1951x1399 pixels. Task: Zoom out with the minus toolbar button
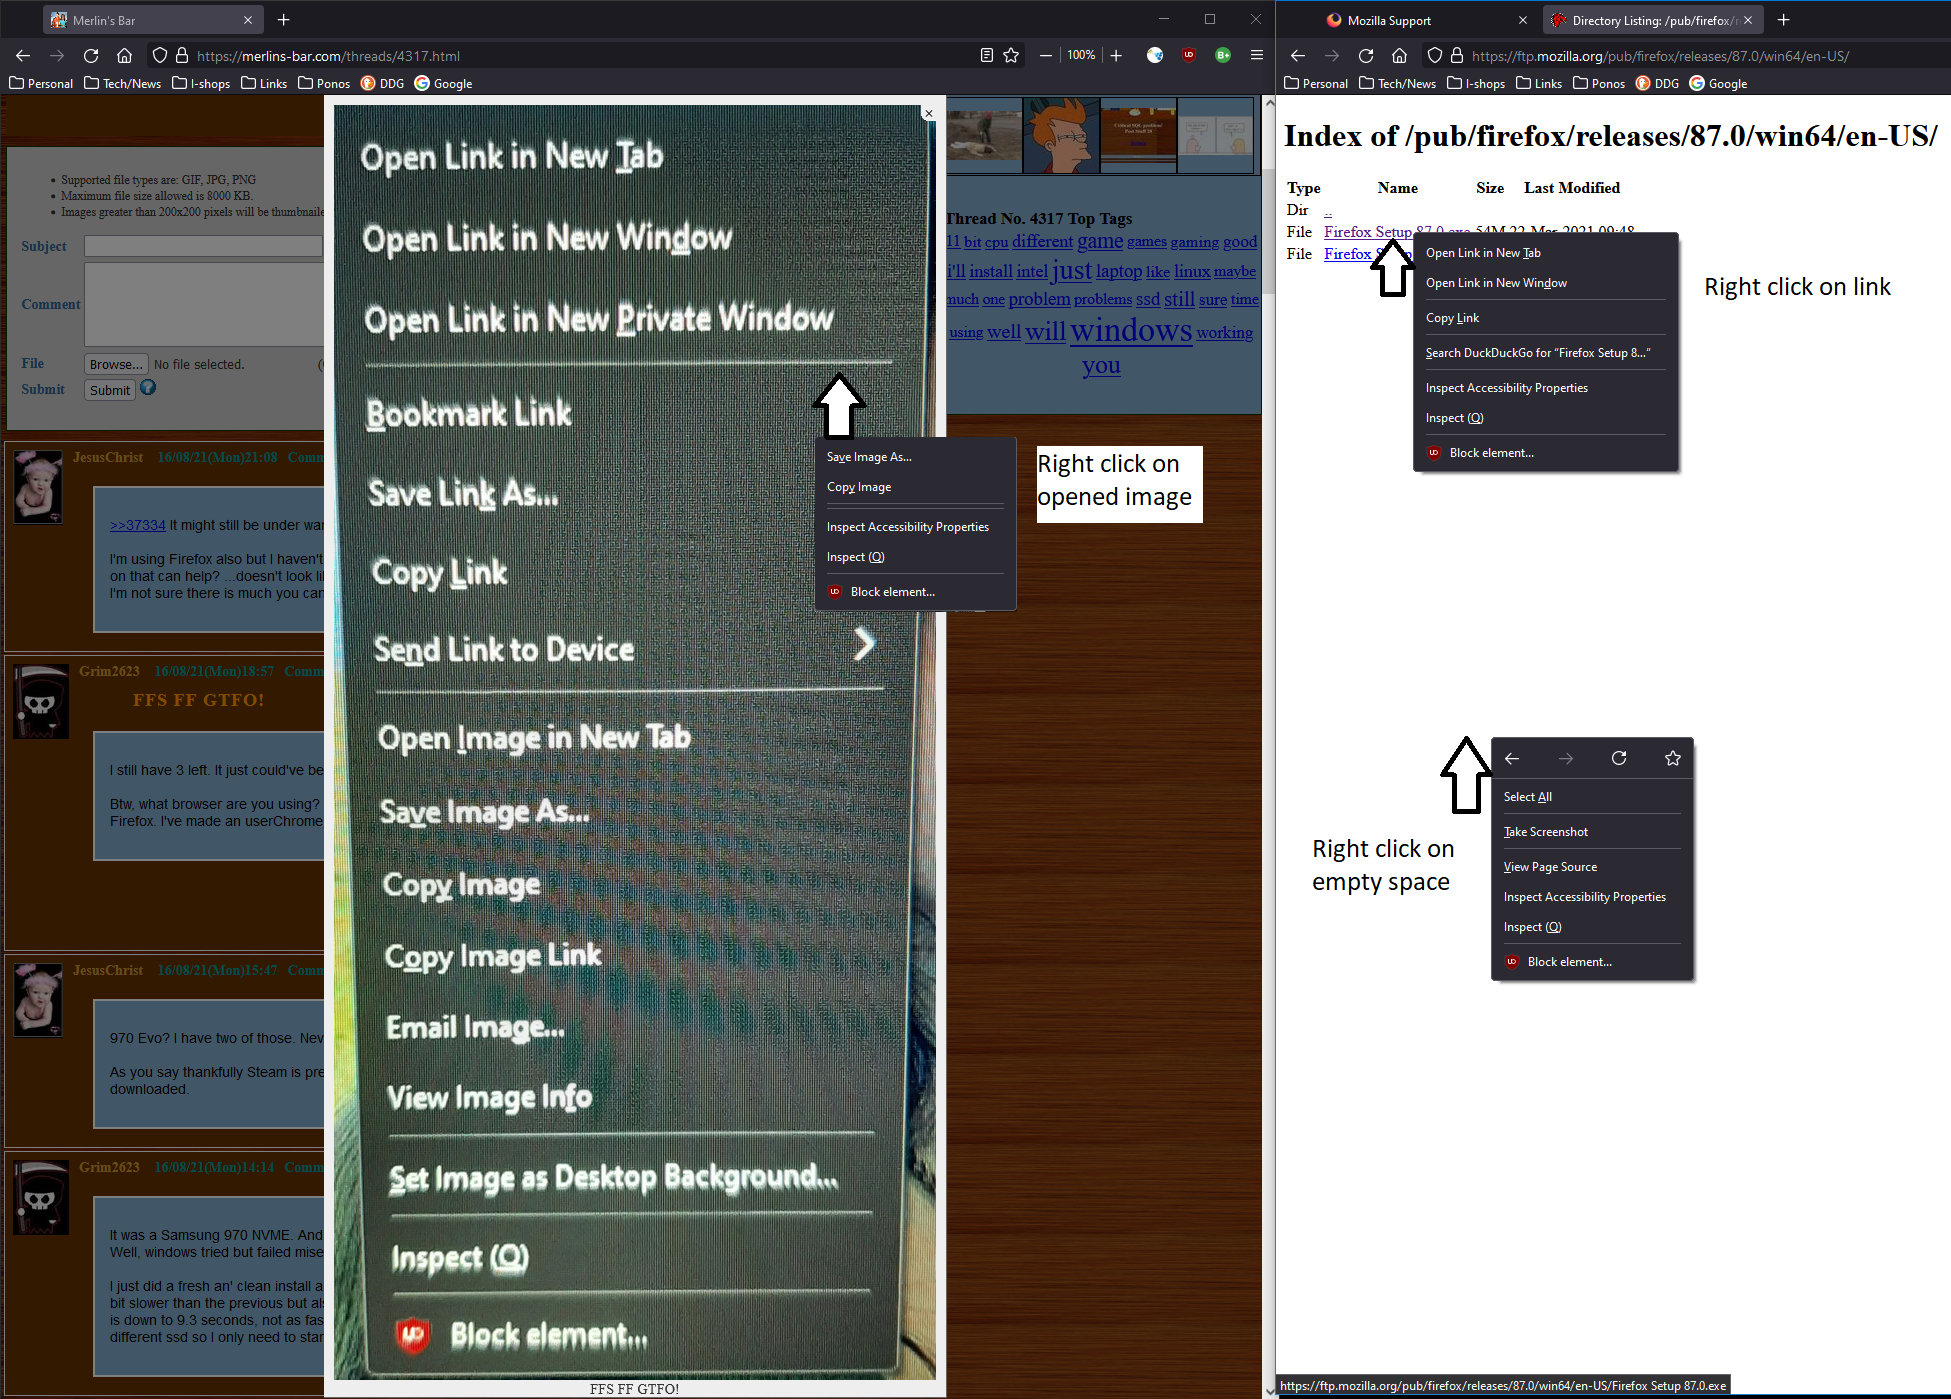1046,56
